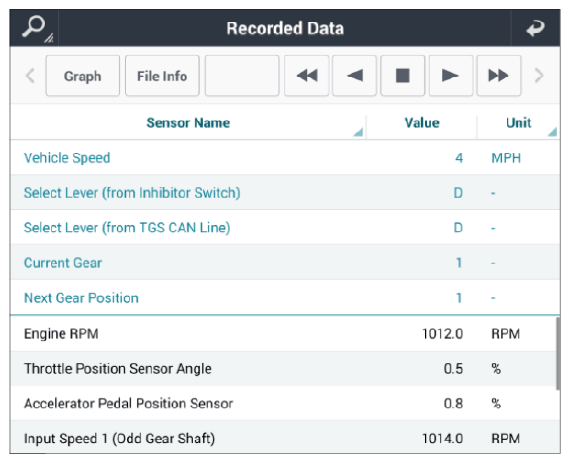Open the File Info panel
This screenshot has width=570, height=463.
pos(162,76)
